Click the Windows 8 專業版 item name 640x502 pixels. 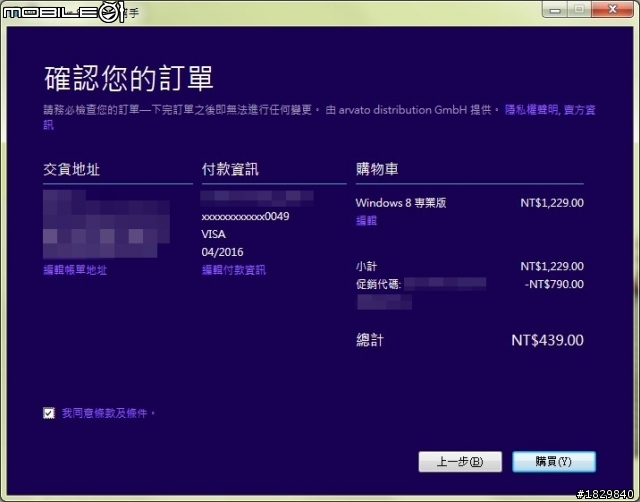[x=401, y=203]
